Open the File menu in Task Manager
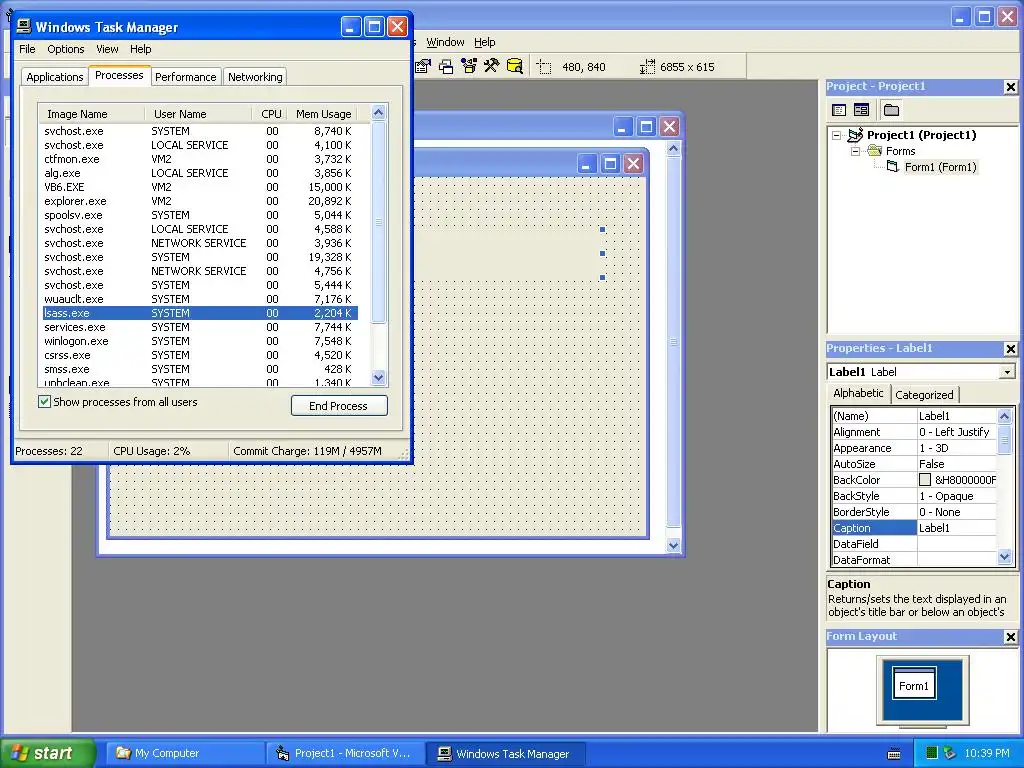 (x=27, y=49)
